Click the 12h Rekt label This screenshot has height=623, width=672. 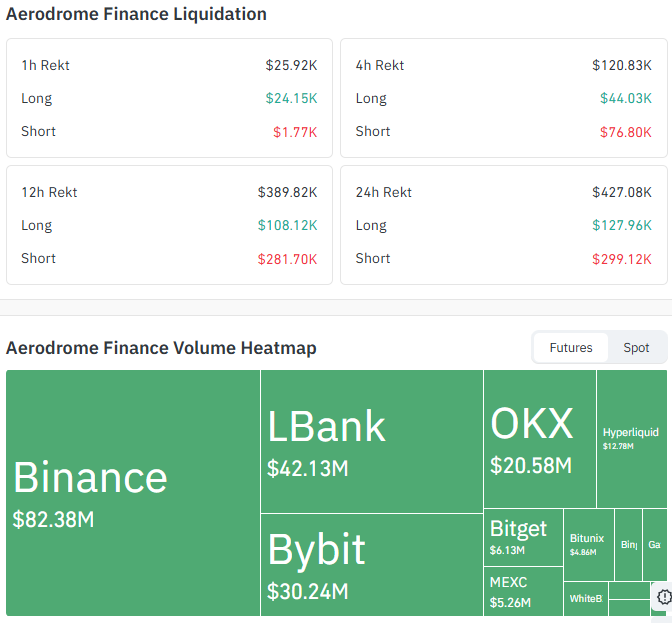coord(49,192)
